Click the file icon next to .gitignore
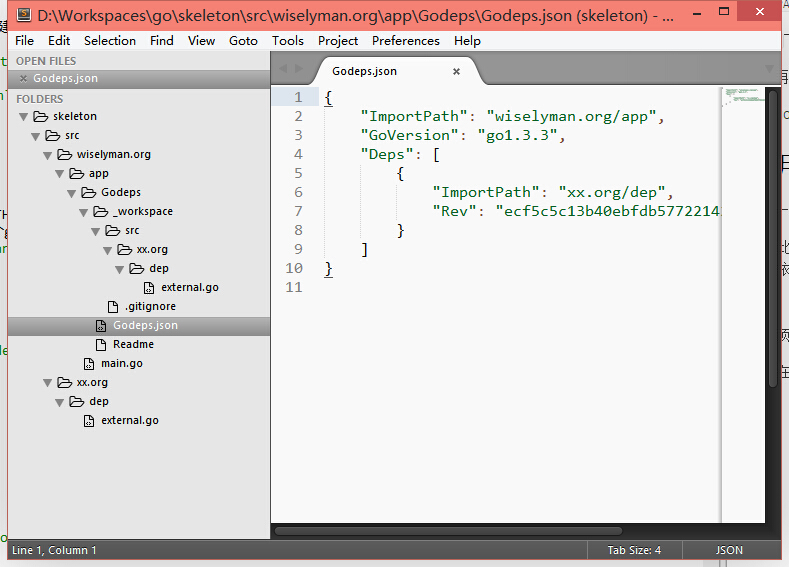The width and height of the screenshot is (789, 567). point(113,306)
